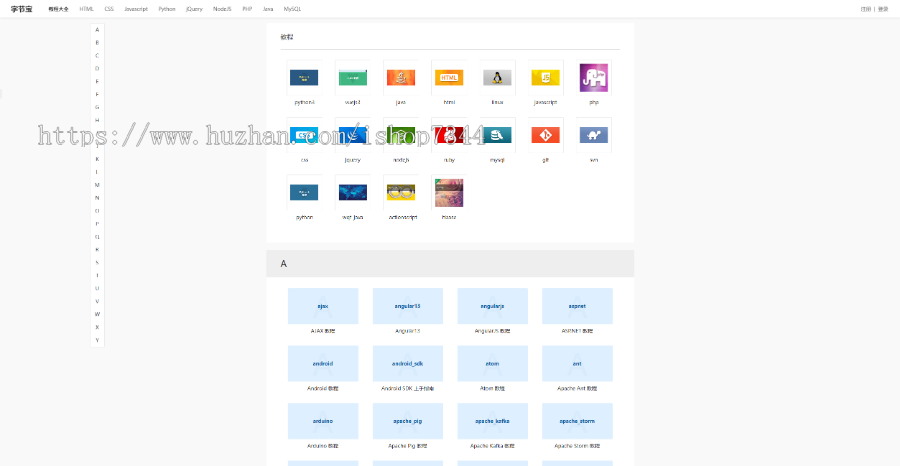Viewport: 900px width, 466px height.
Task: Jump to letter K in the alphabet index
Action: 97,159
